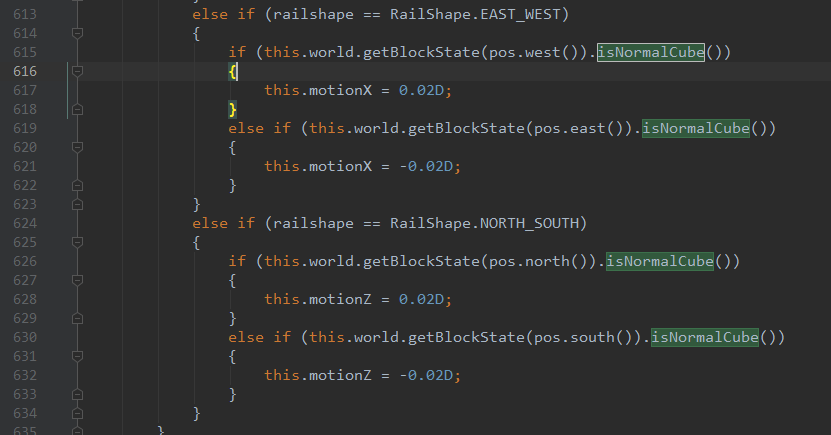Toggle the fold end marker on line 633
This screenshot has height=435, width=831.
pos(77,394)
